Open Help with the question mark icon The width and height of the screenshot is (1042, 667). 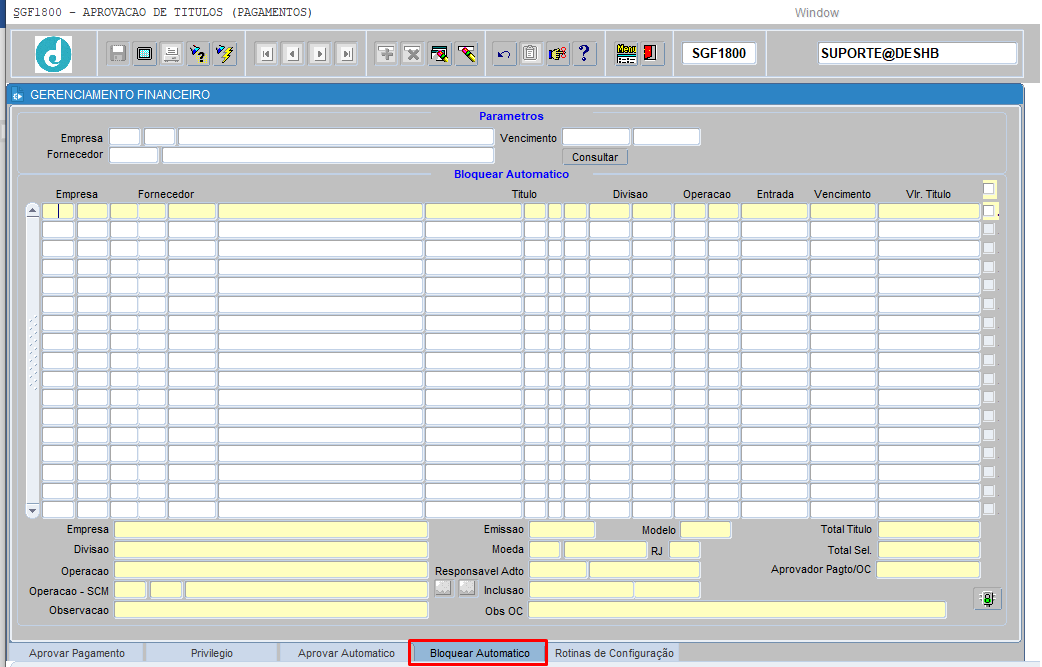584,54
